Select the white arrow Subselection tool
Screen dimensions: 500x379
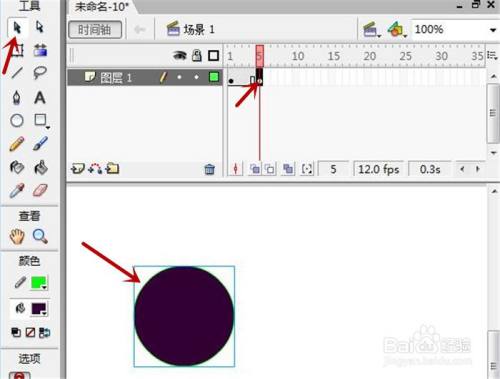[x=40, y=27]
